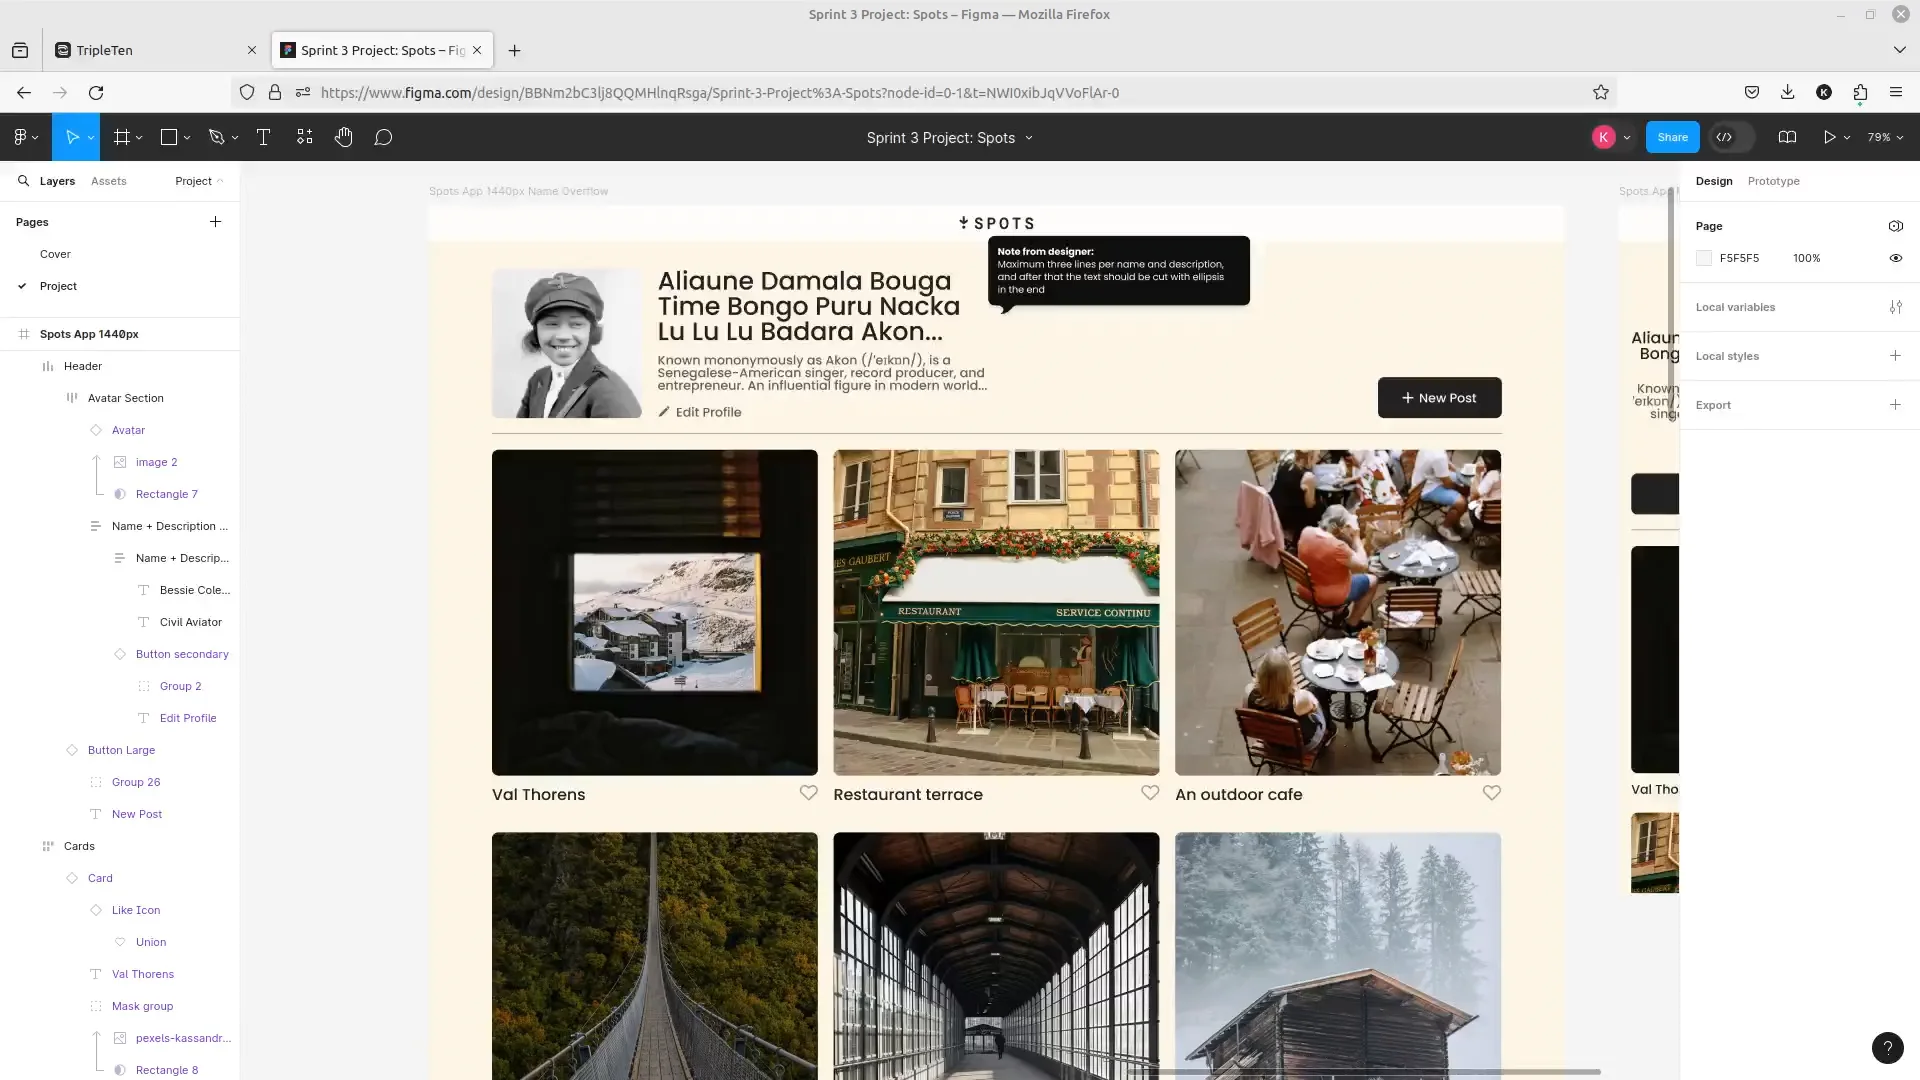Click the blue Share button
The width and height of the screenshot is (1920, 1080).
(x=1672, y=138)
